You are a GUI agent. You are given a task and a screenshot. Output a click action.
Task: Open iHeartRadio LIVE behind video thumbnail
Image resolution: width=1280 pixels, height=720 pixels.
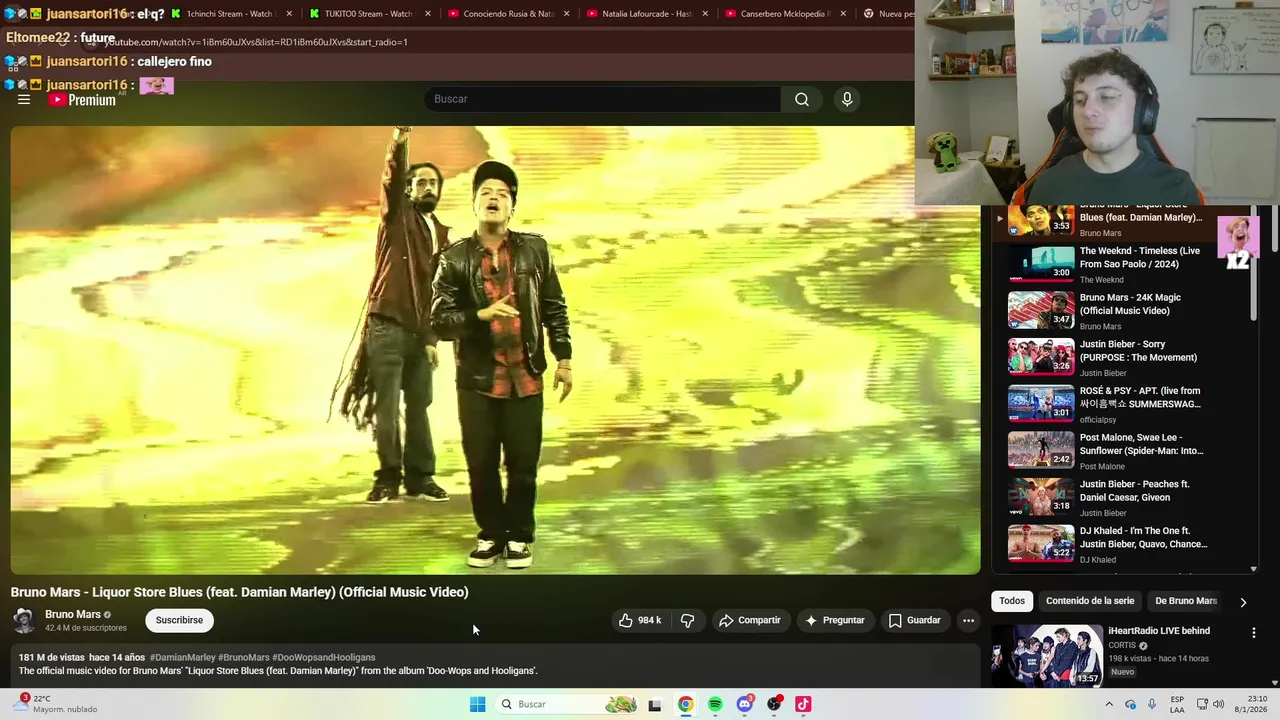(1047, 655)
